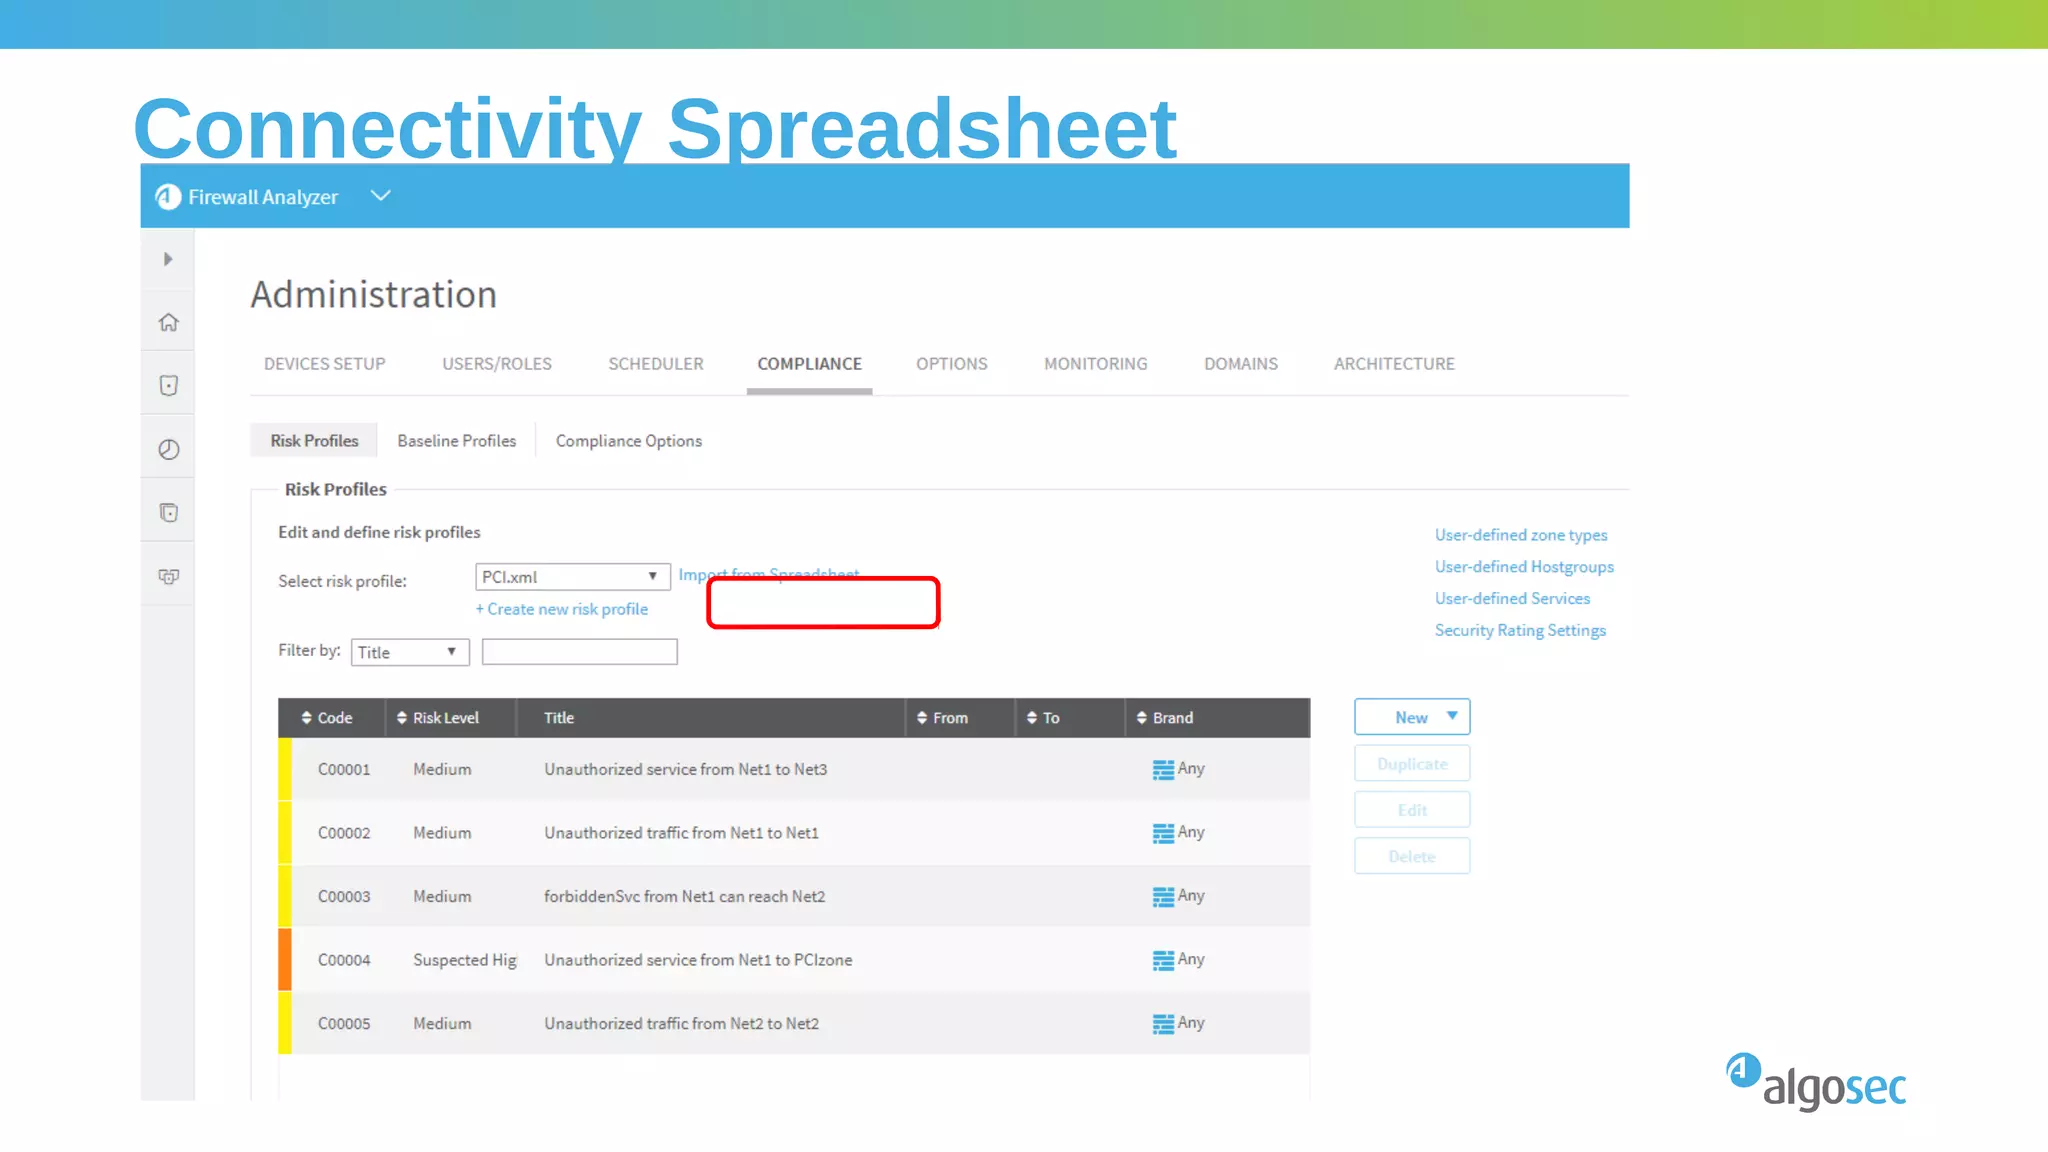Click brand Any icon in C00004 row
This screenshot has height=1152, width=2048.
[1163, 960]
